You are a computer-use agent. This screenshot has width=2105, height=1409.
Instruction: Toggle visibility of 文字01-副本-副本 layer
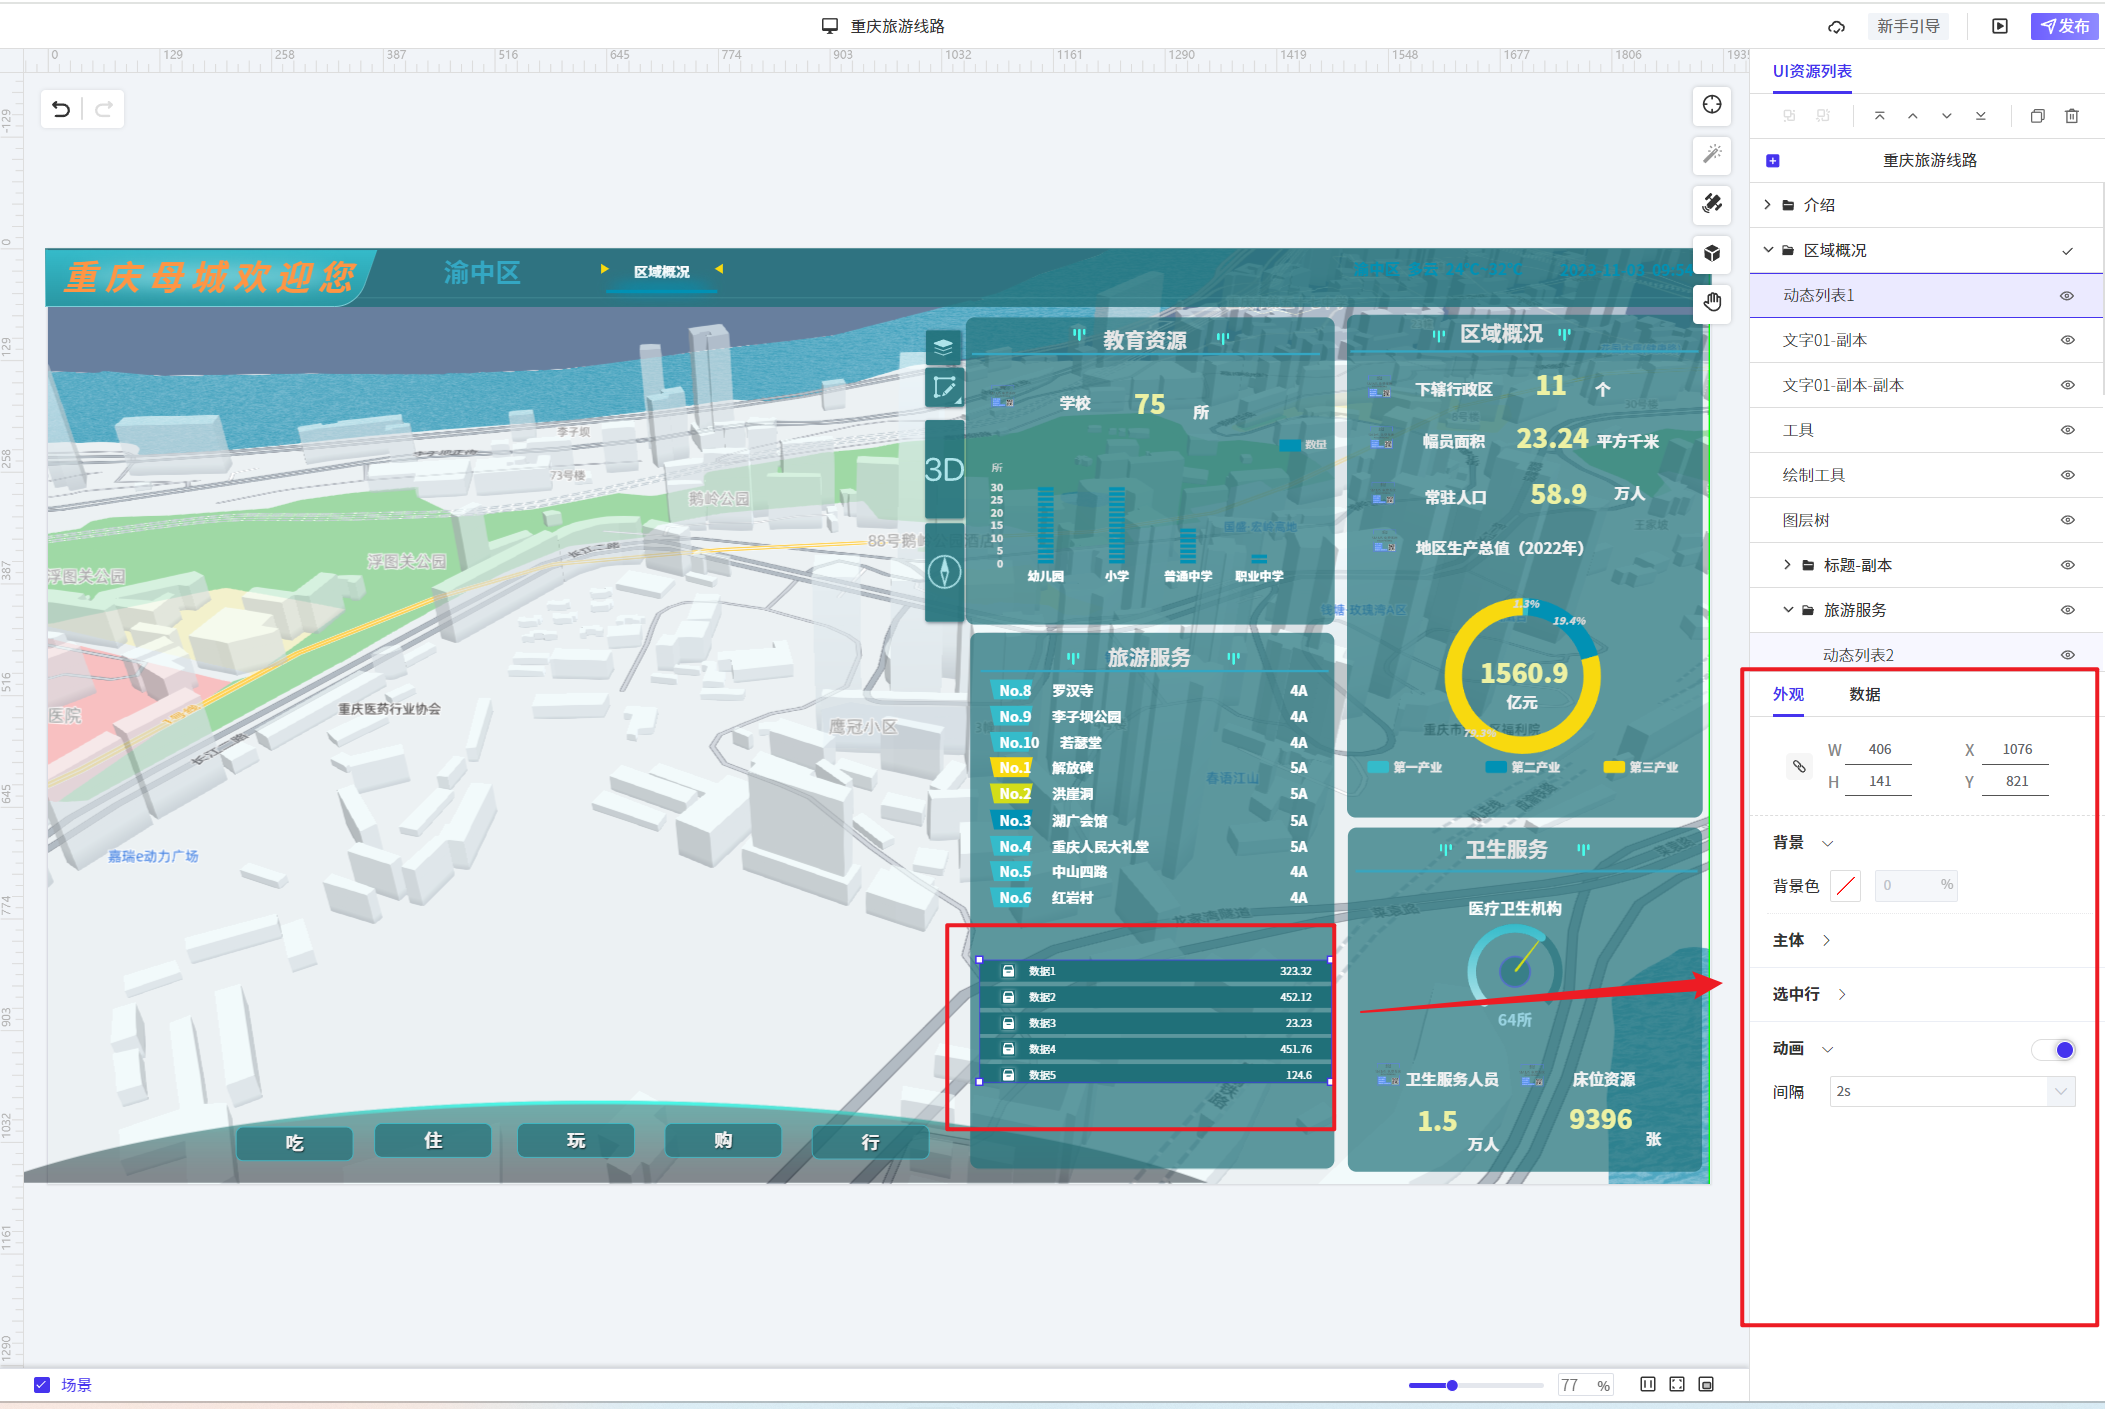coord(2067,386)
